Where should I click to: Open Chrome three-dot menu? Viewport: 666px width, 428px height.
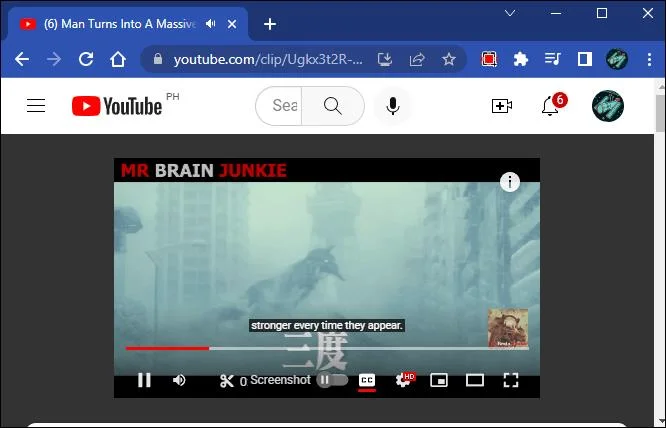649,59
